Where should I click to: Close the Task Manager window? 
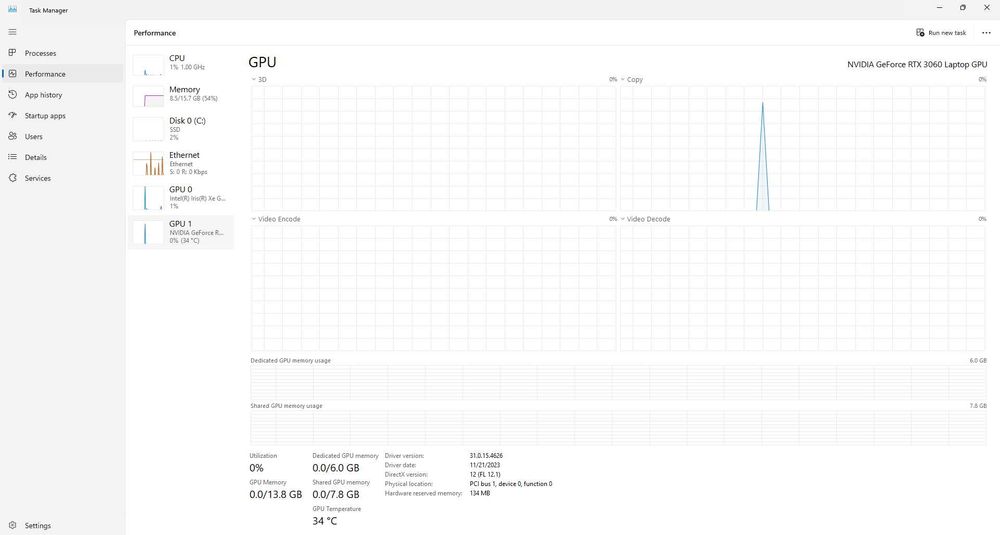coord(987,8)
